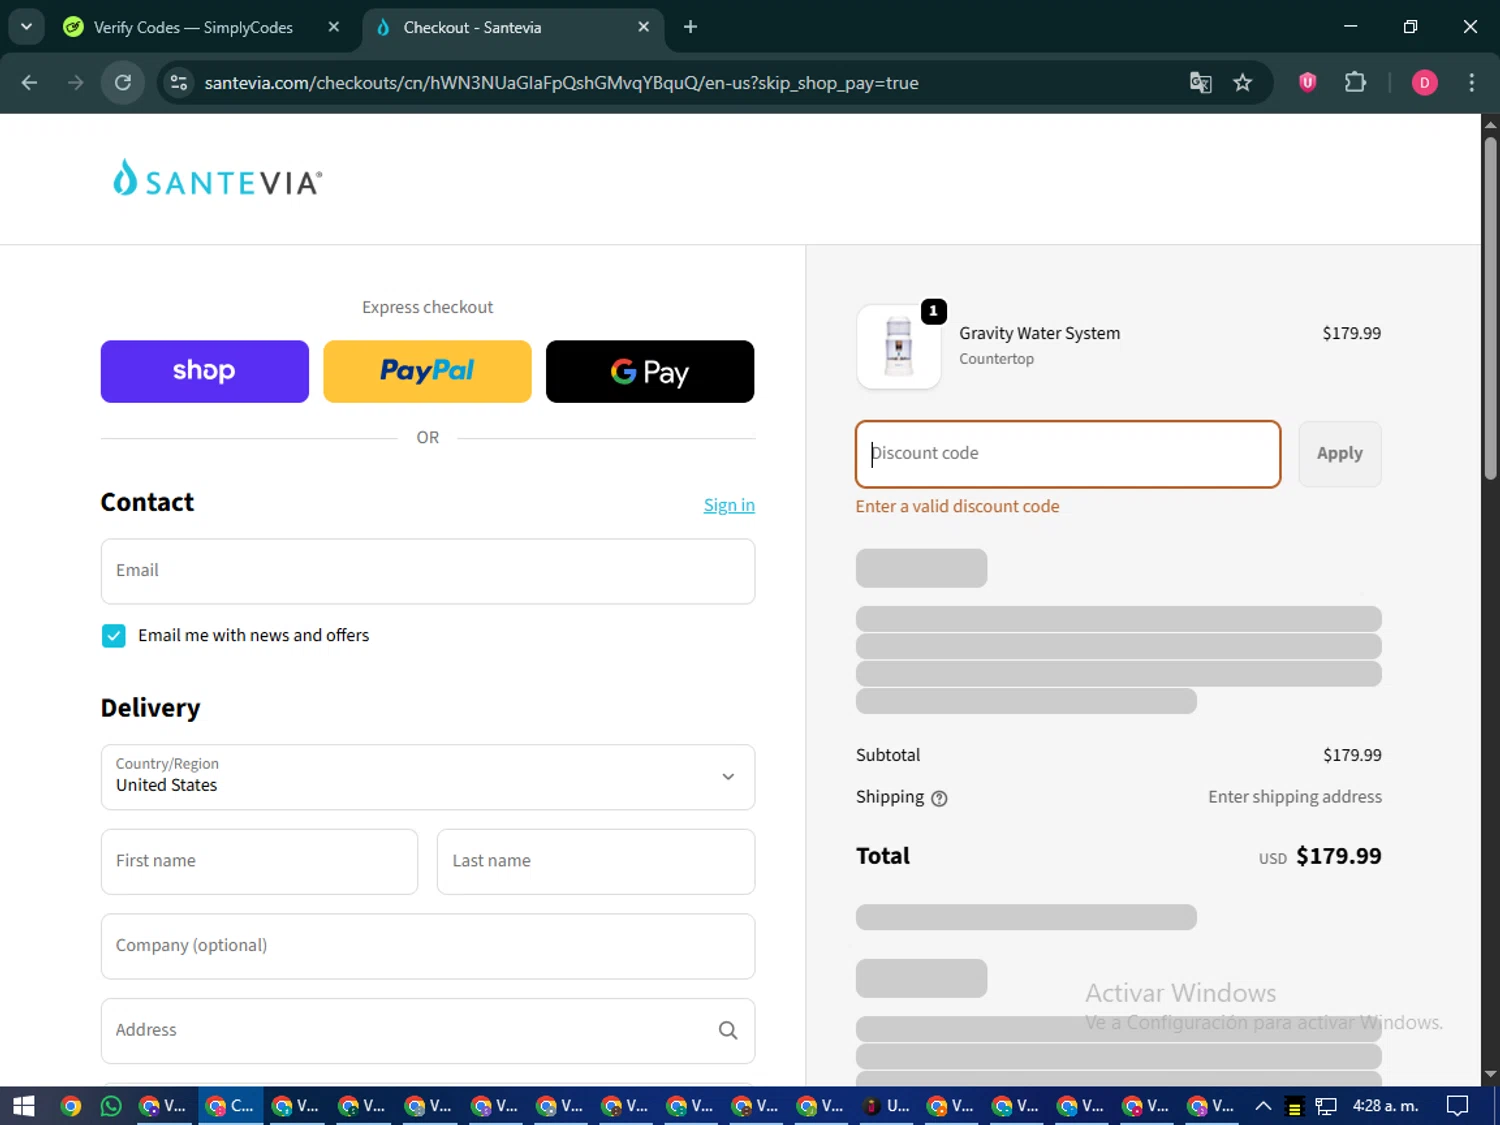
Task: Focus the Address input field
Action: [428, 1030]
